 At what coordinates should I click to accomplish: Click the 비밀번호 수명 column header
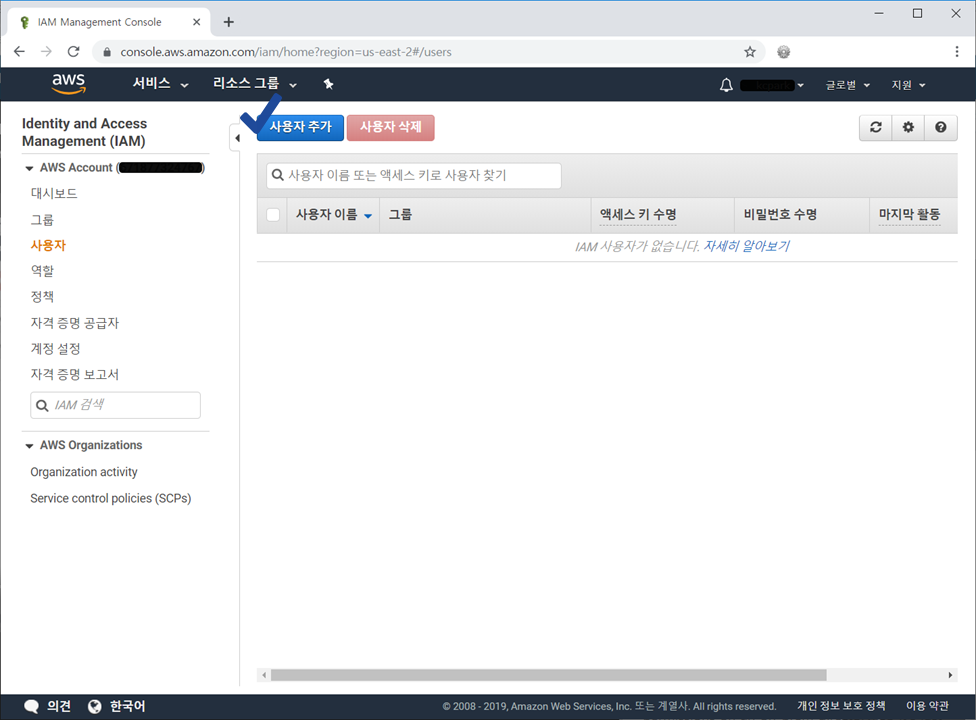780,215
